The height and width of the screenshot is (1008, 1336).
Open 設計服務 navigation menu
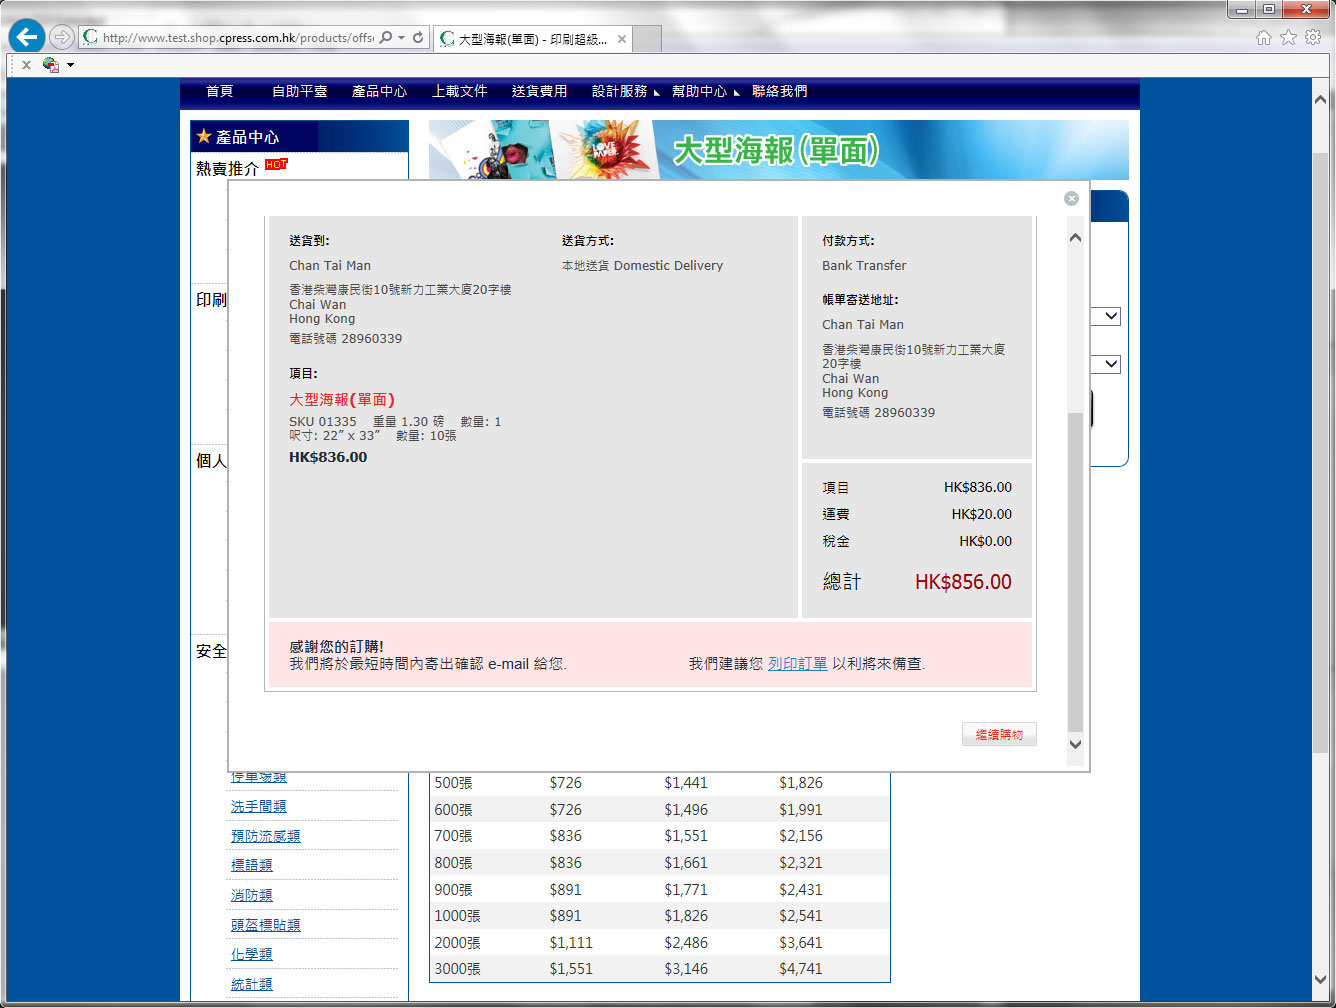click(619, 91)
